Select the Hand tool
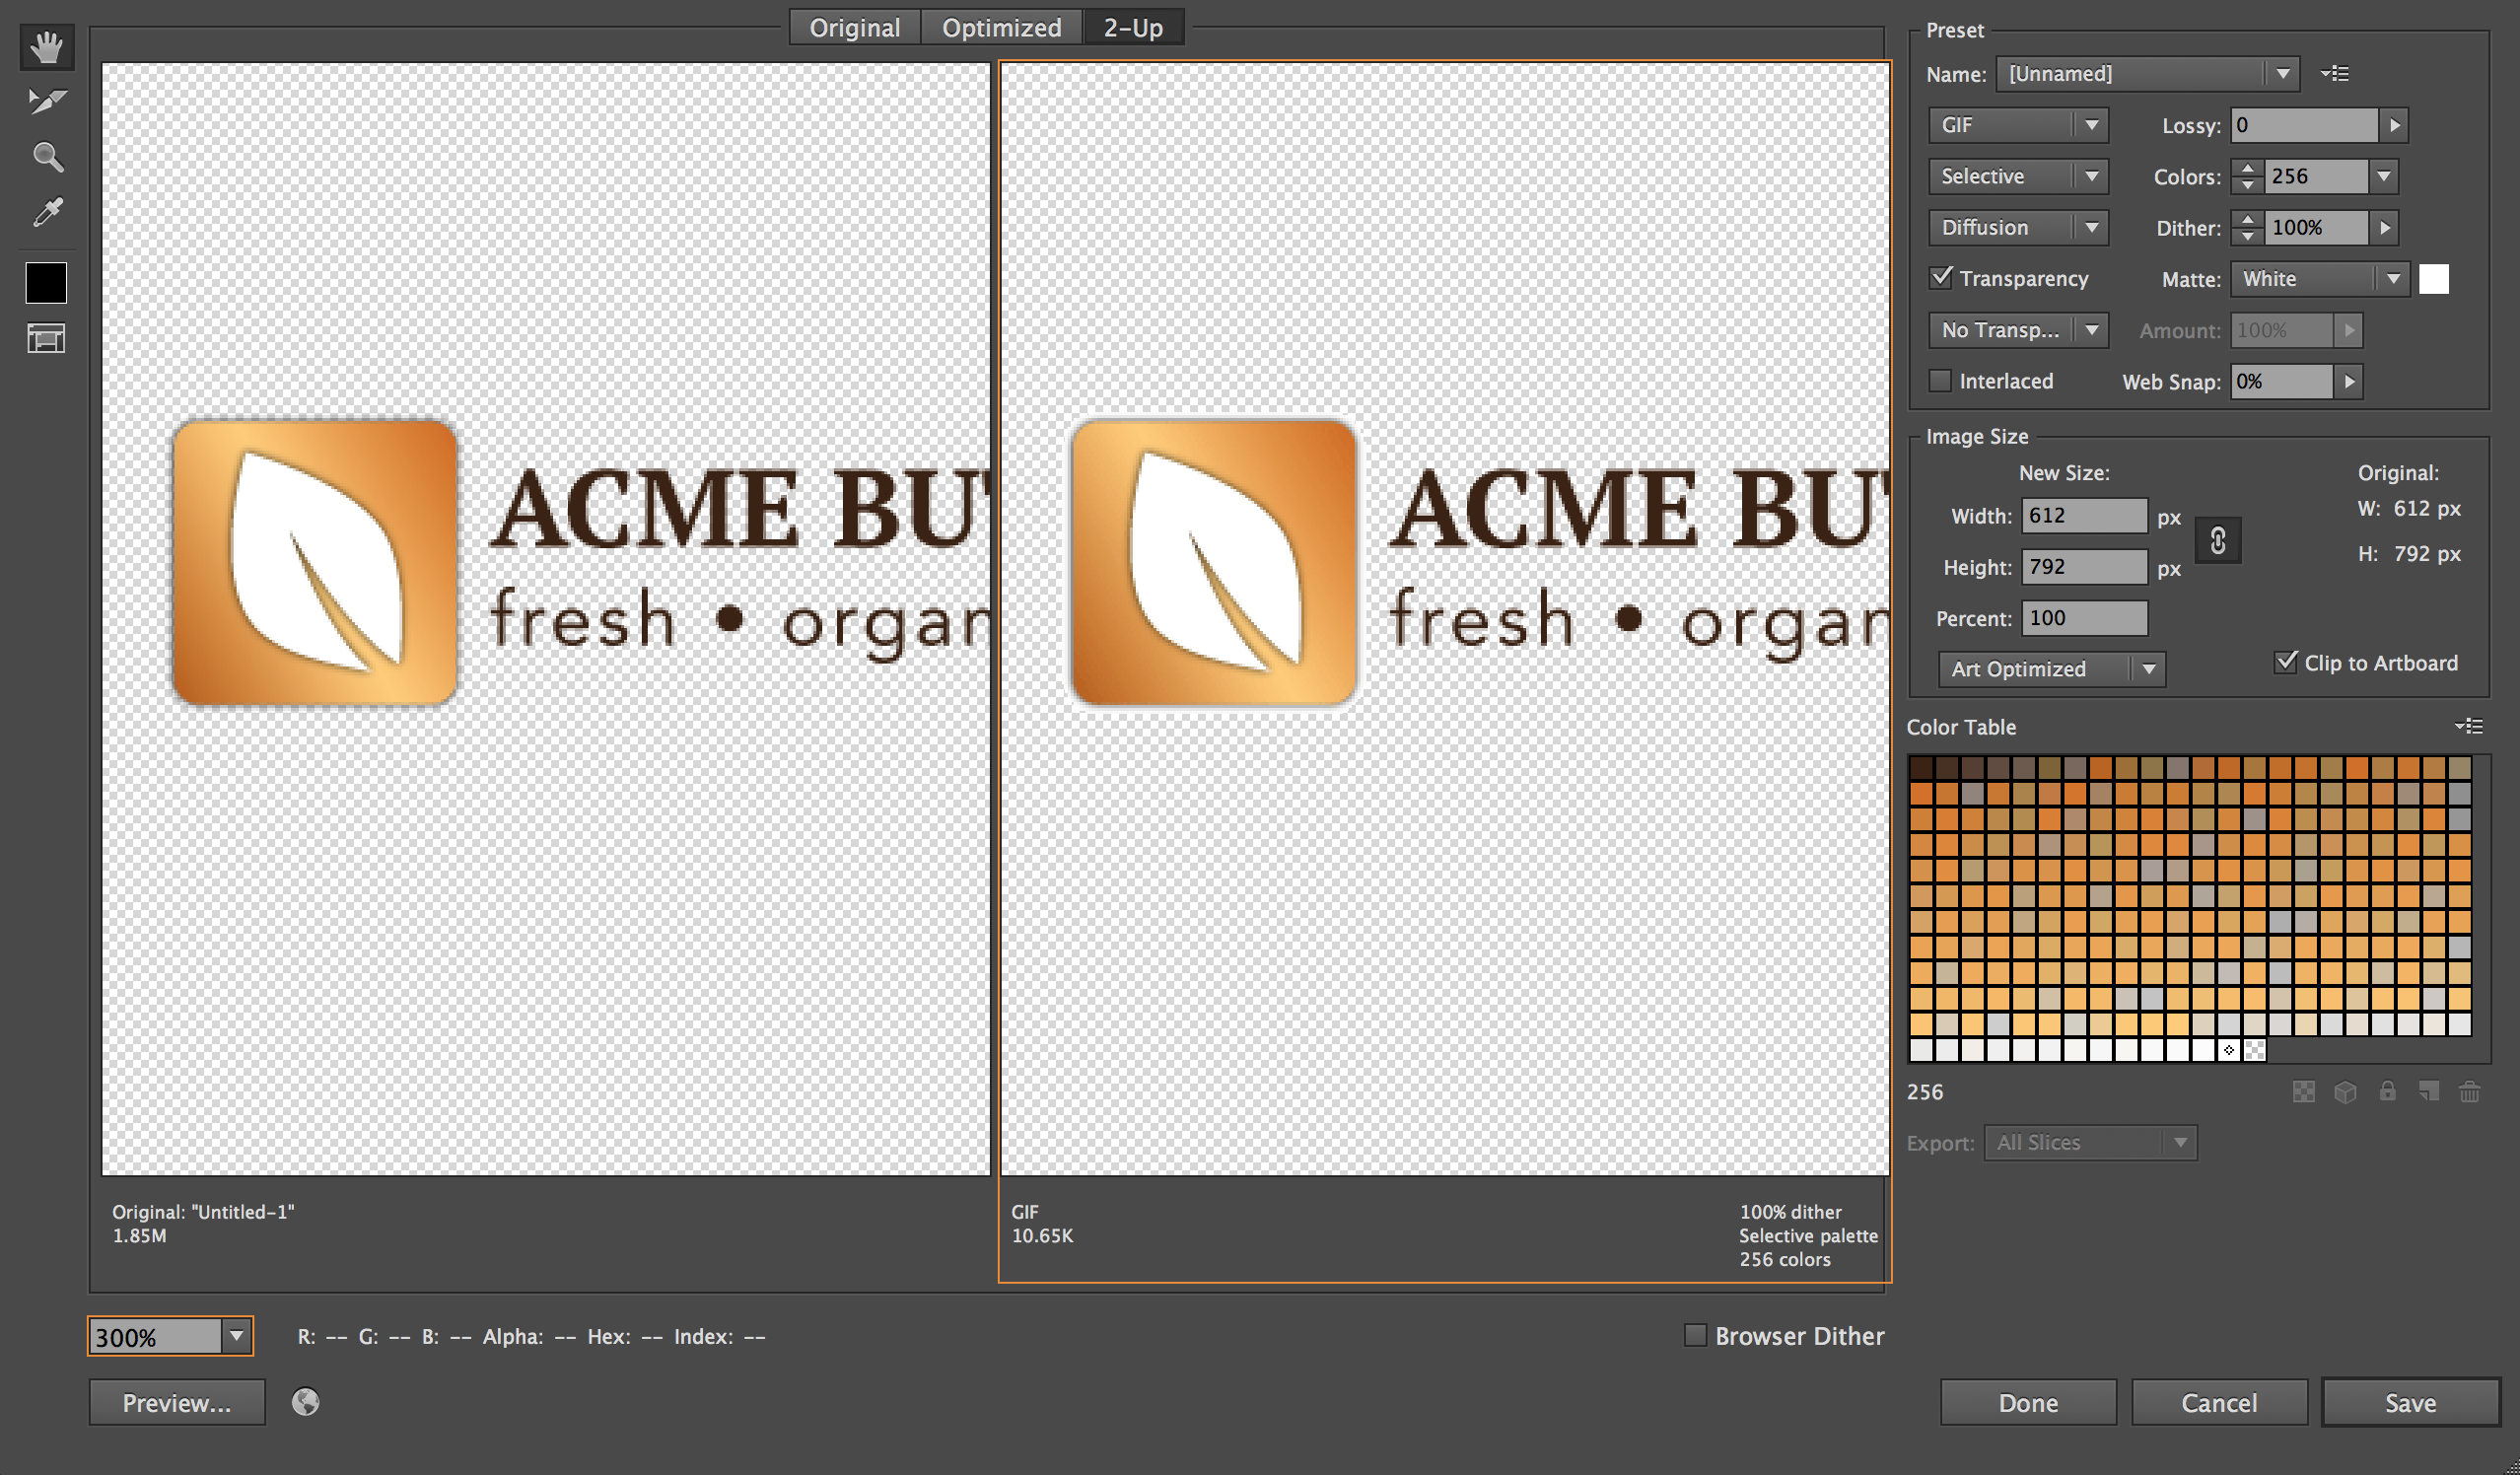This screenshot has width=2520, height=1475. (x=46, y=46)
